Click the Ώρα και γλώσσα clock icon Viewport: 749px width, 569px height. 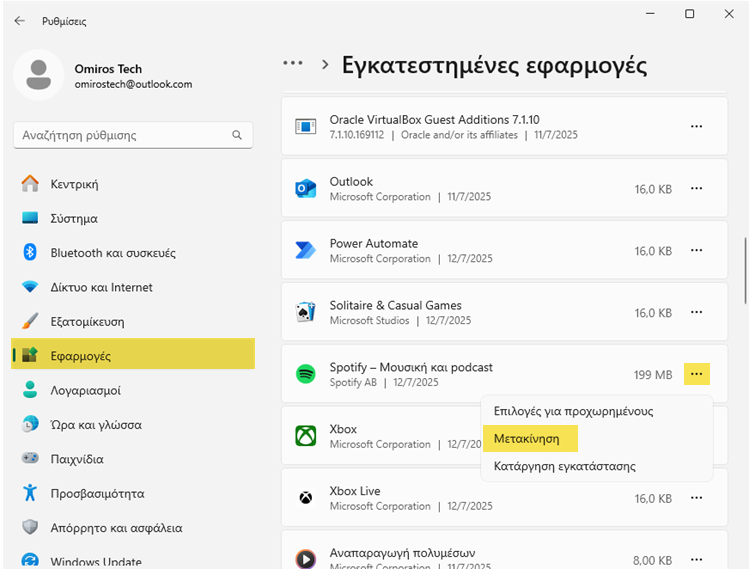coord(30,424)
